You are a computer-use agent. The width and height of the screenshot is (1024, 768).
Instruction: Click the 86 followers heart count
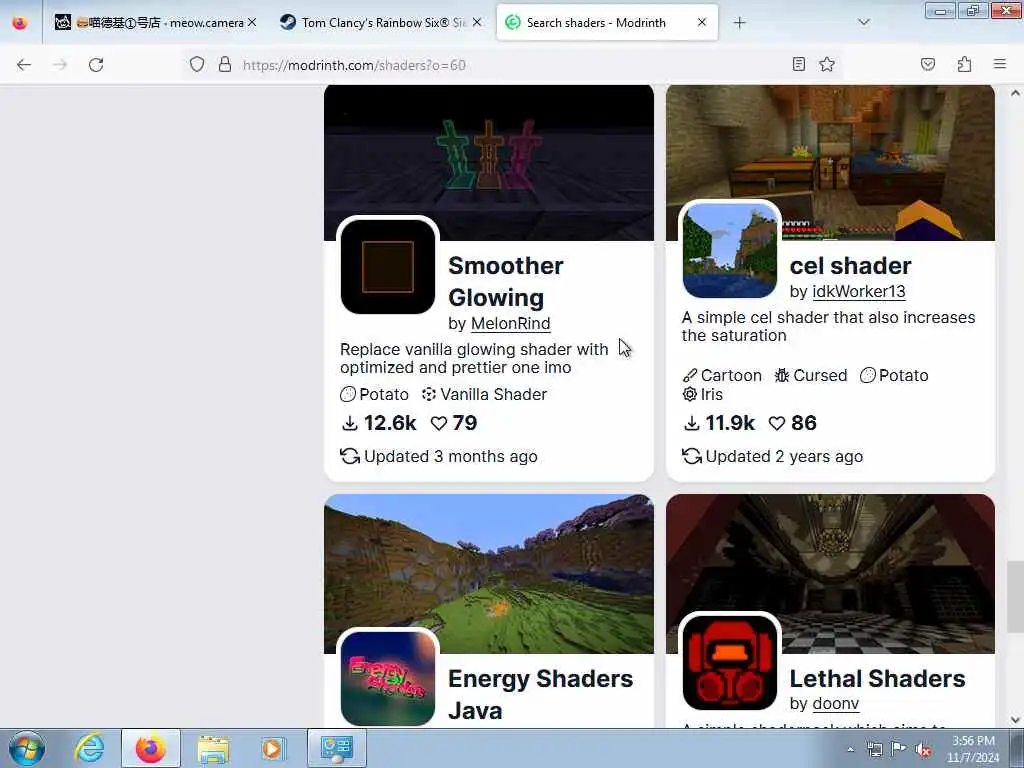click(792, 423)
